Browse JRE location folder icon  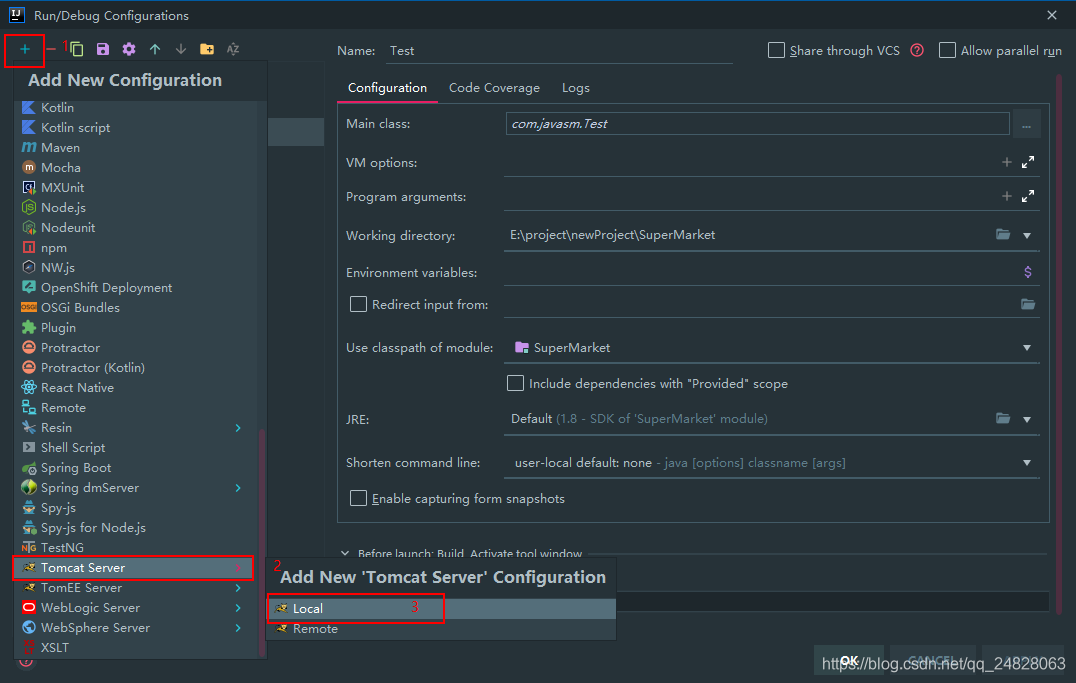[x=1003, y=419]
